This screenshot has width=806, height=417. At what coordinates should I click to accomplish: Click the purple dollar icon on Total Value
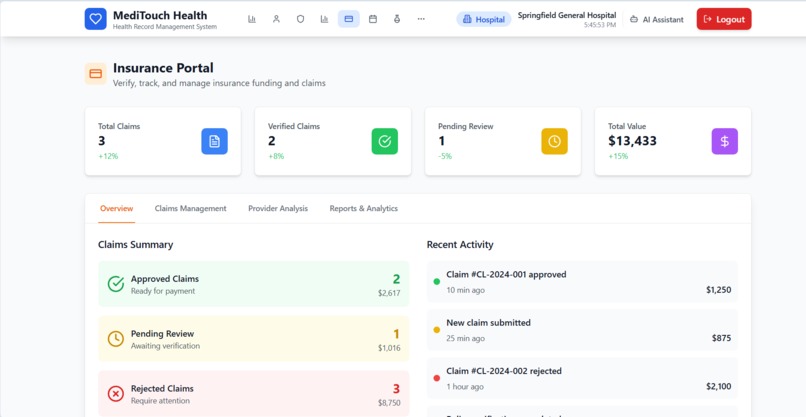click(725, 141)
